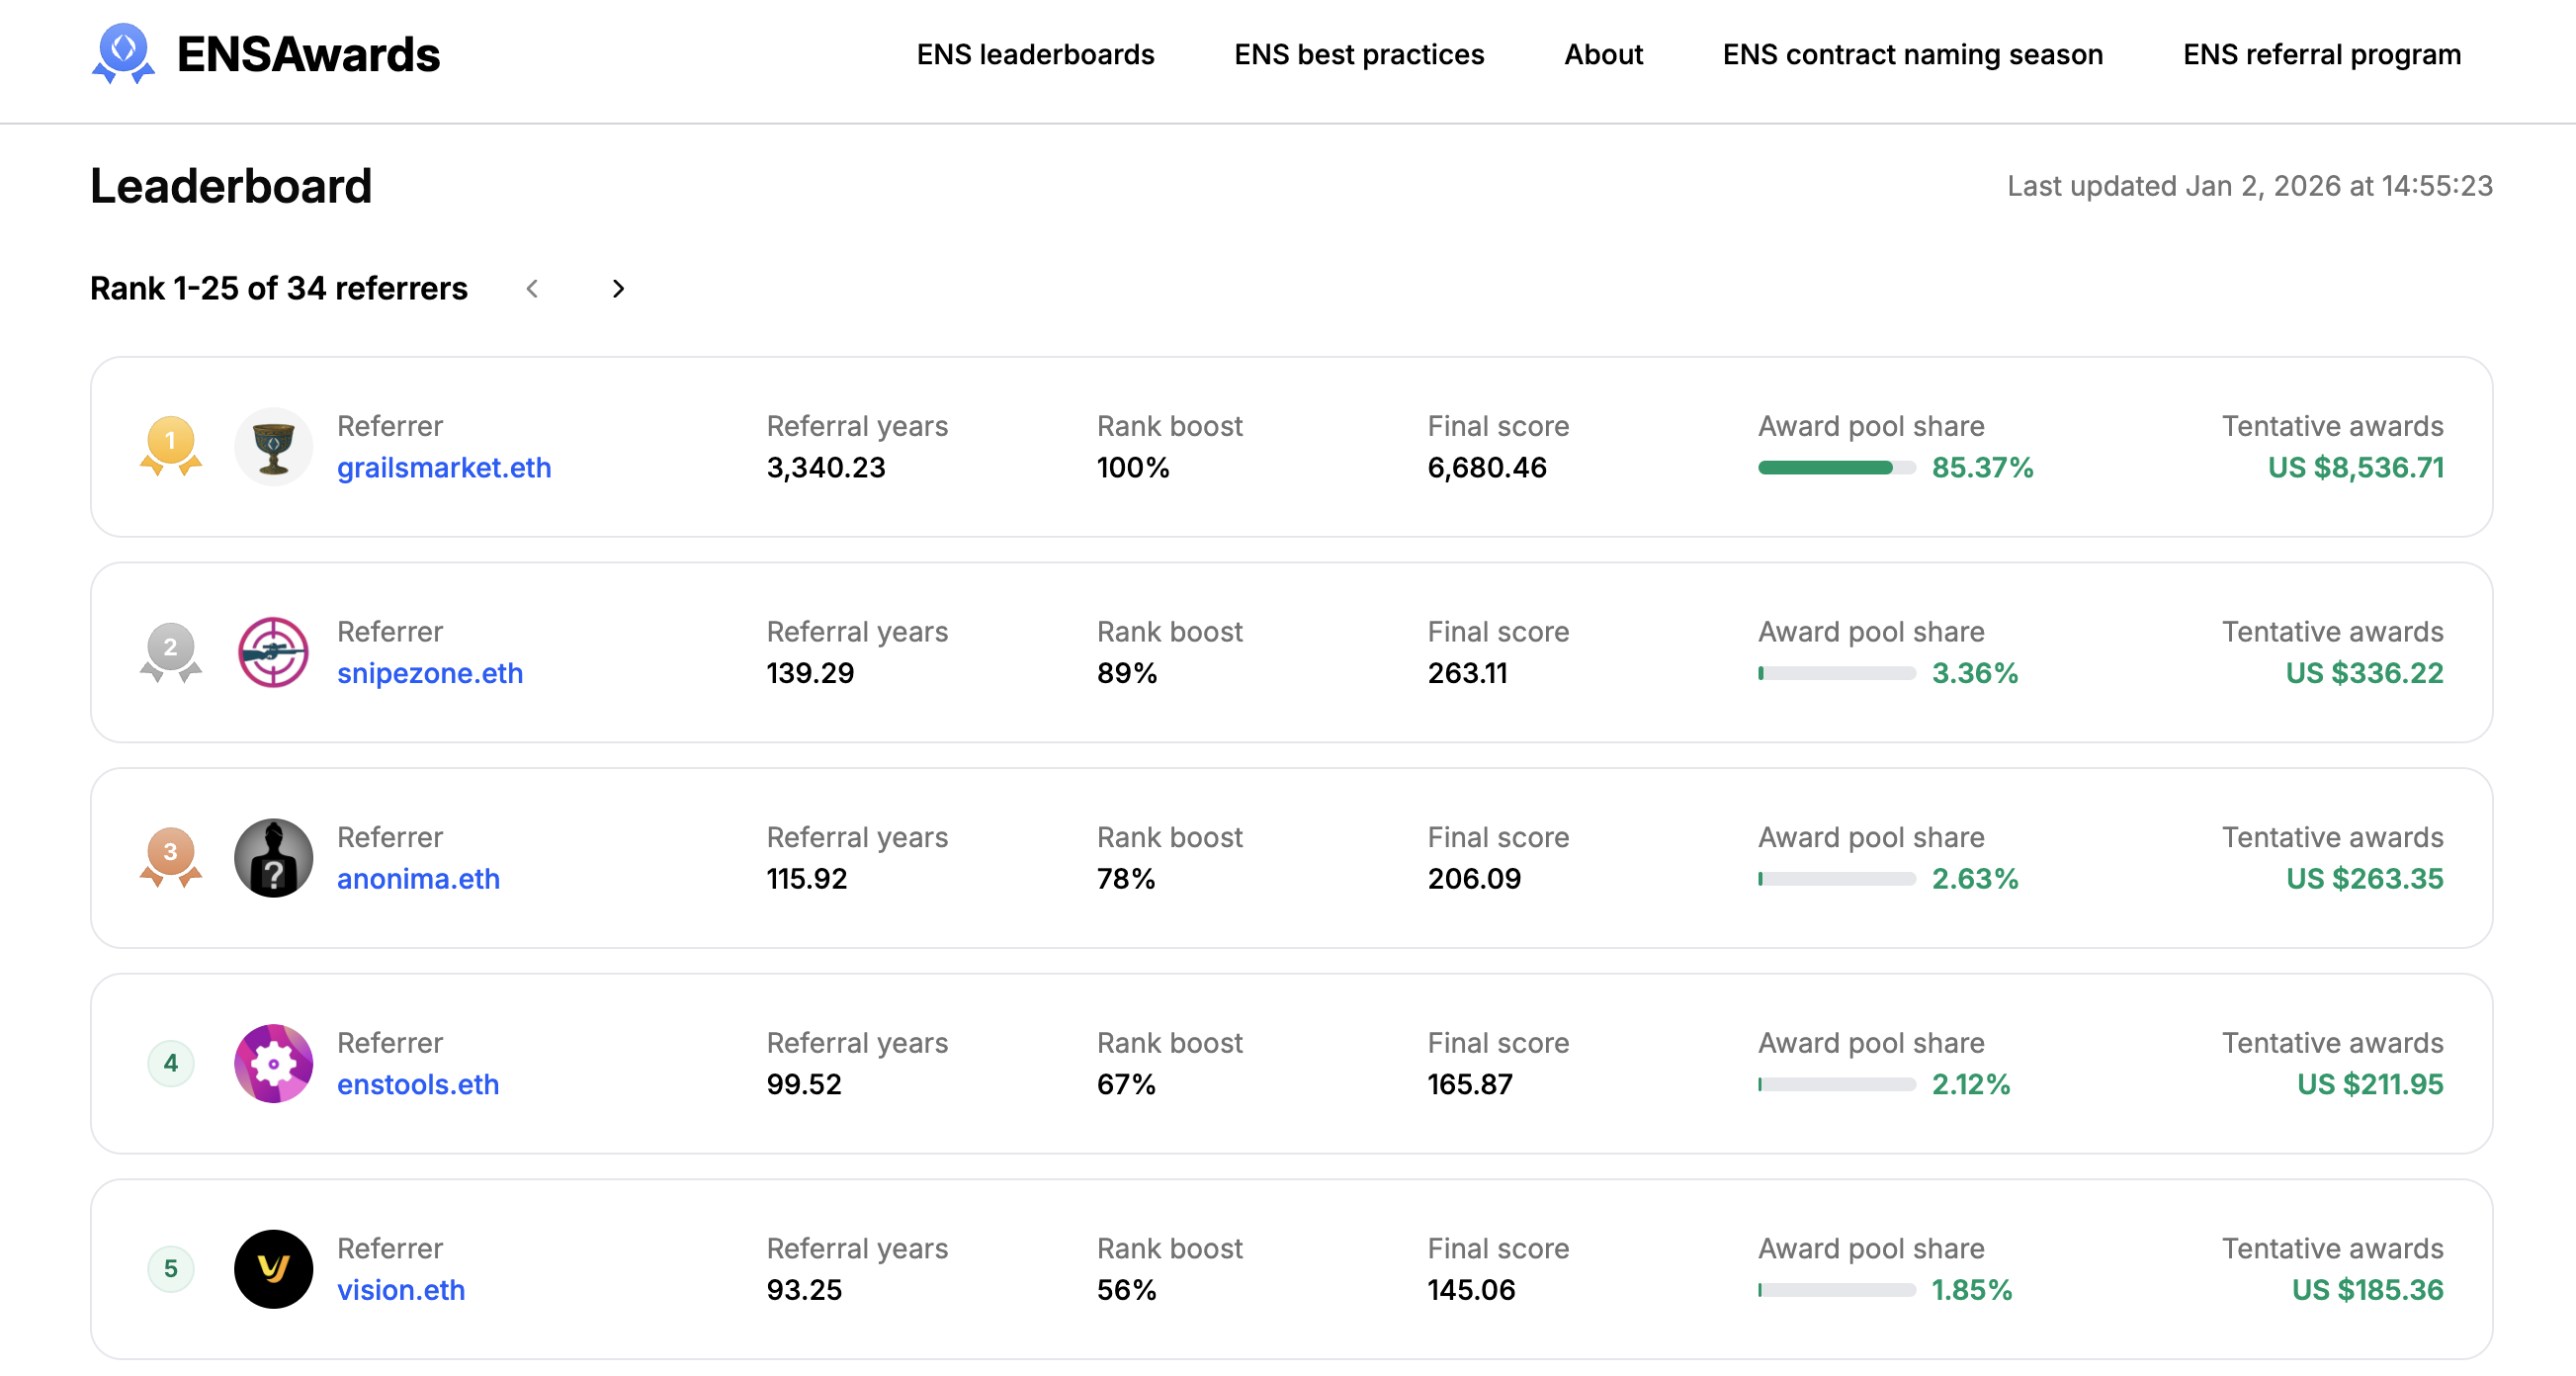
Task: Click grailsmarket's 85.37% award pool share bar
Action: tap(1836, 467)
